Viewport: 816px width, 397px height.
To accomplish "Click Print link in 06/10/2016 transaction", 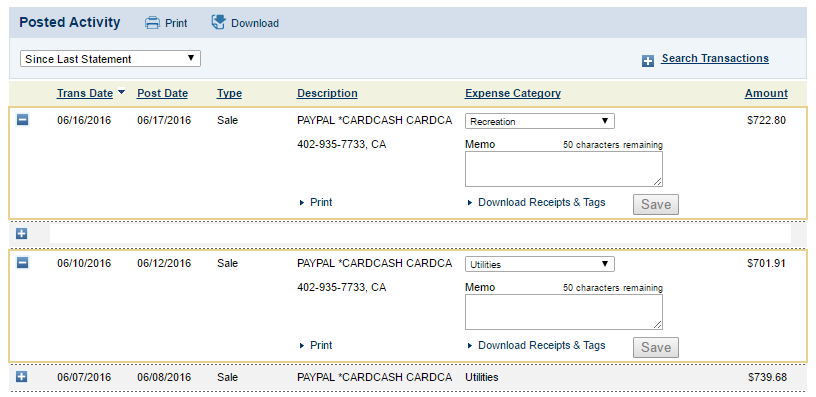I will (x=316, y=345).
